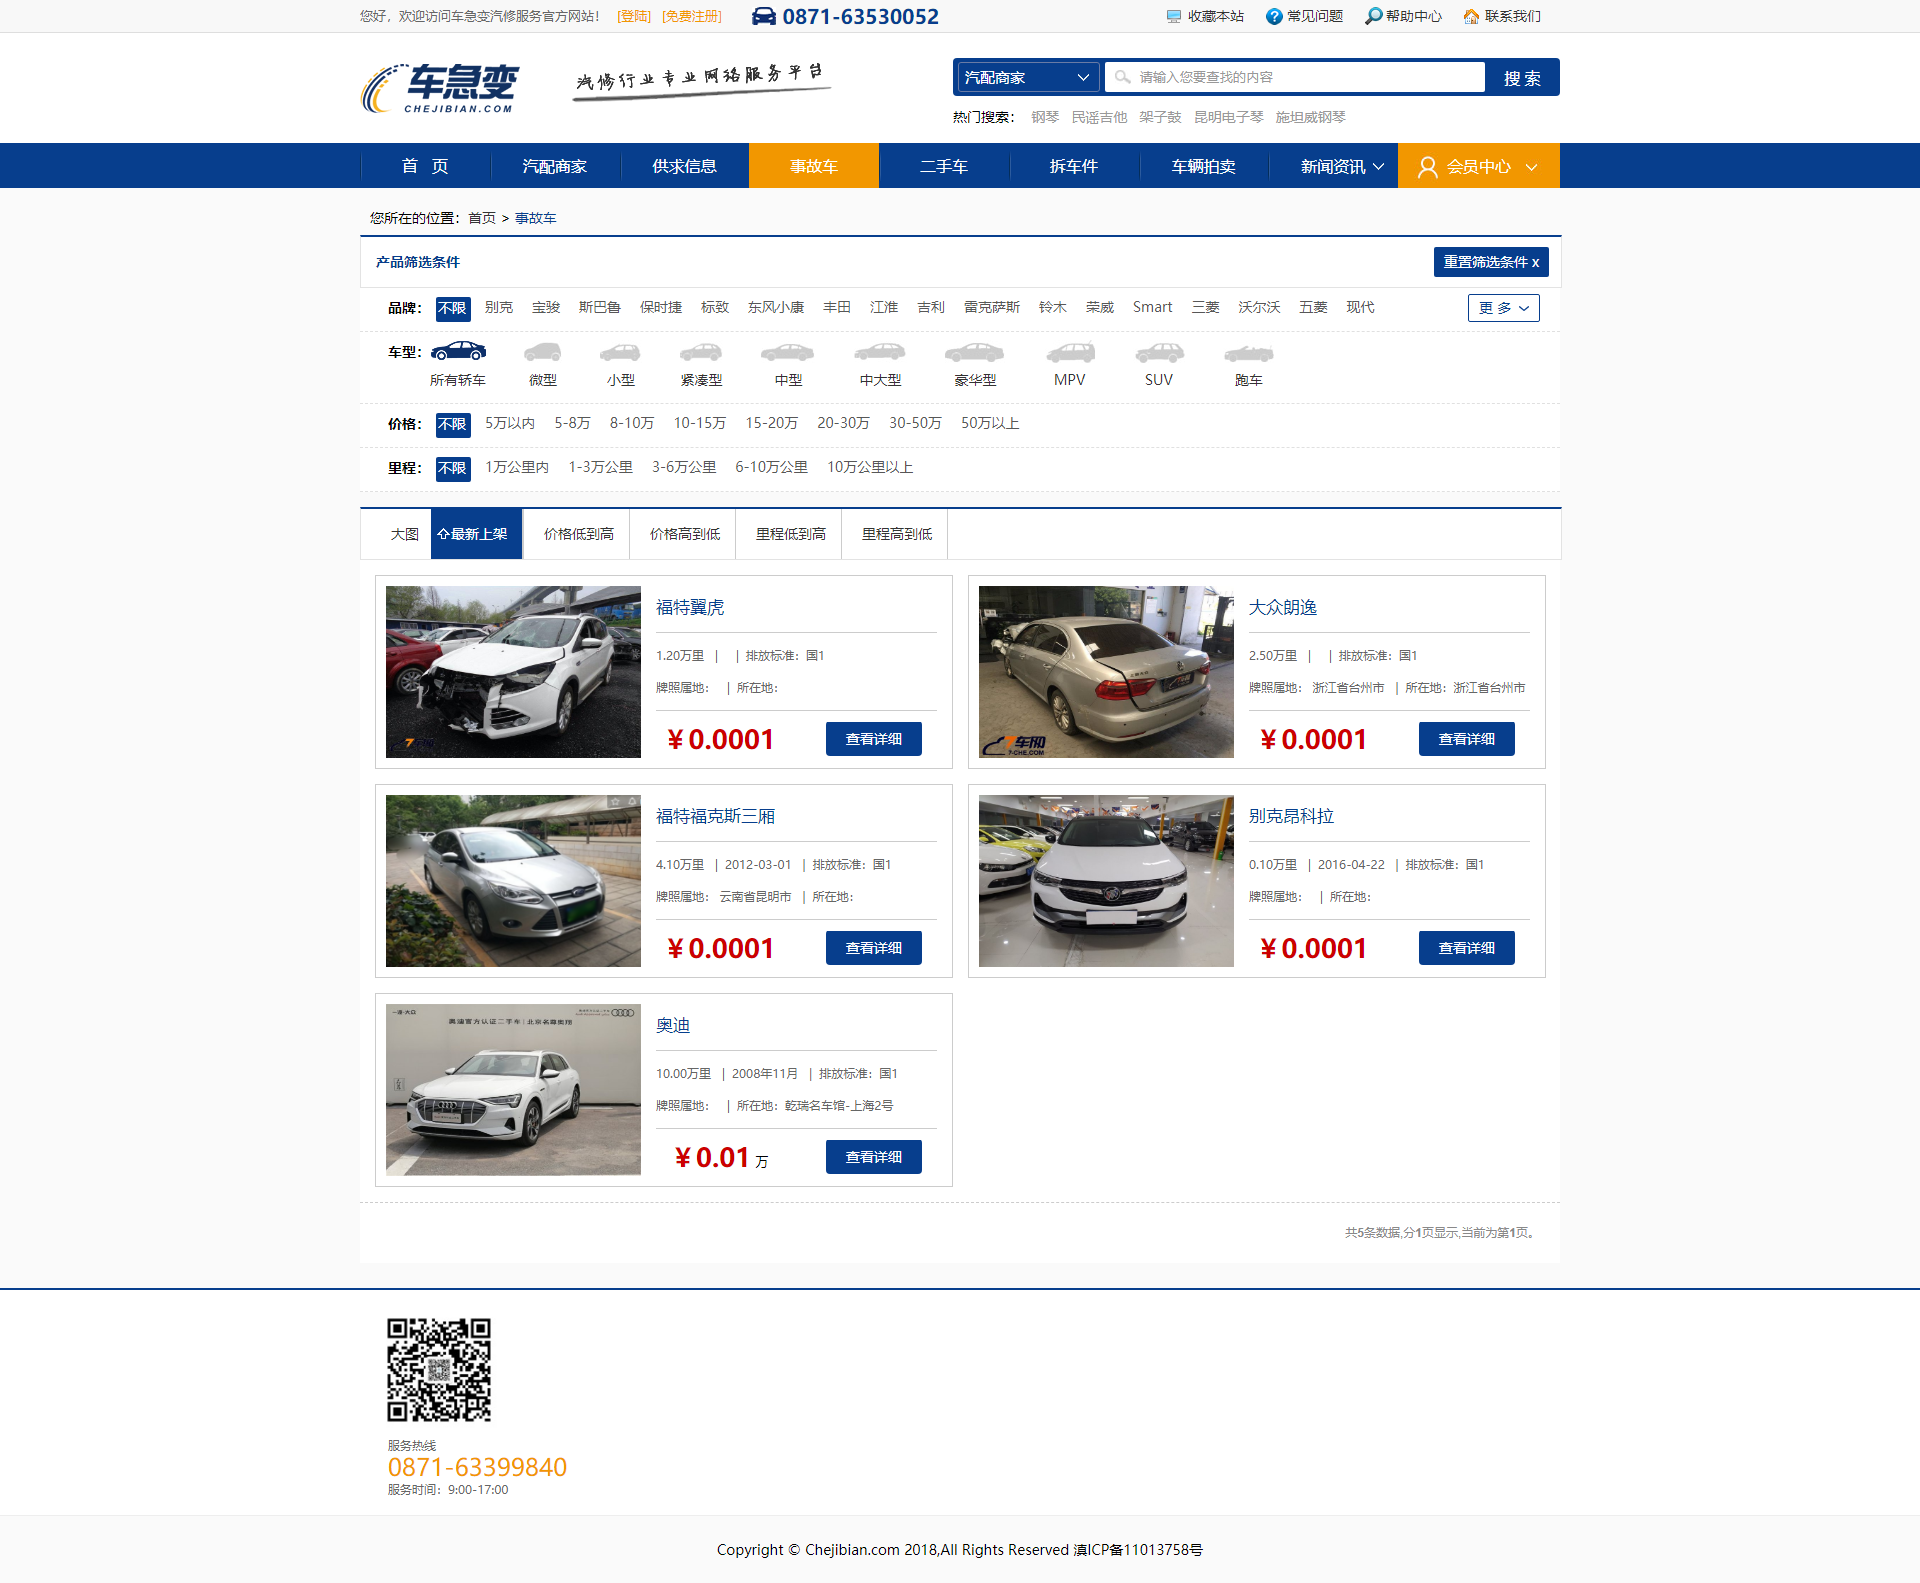Click the luxury car (豪华型) icon
Image resolution: width=1920 pixels, height=1583 pixels.
tap(974, 353)
